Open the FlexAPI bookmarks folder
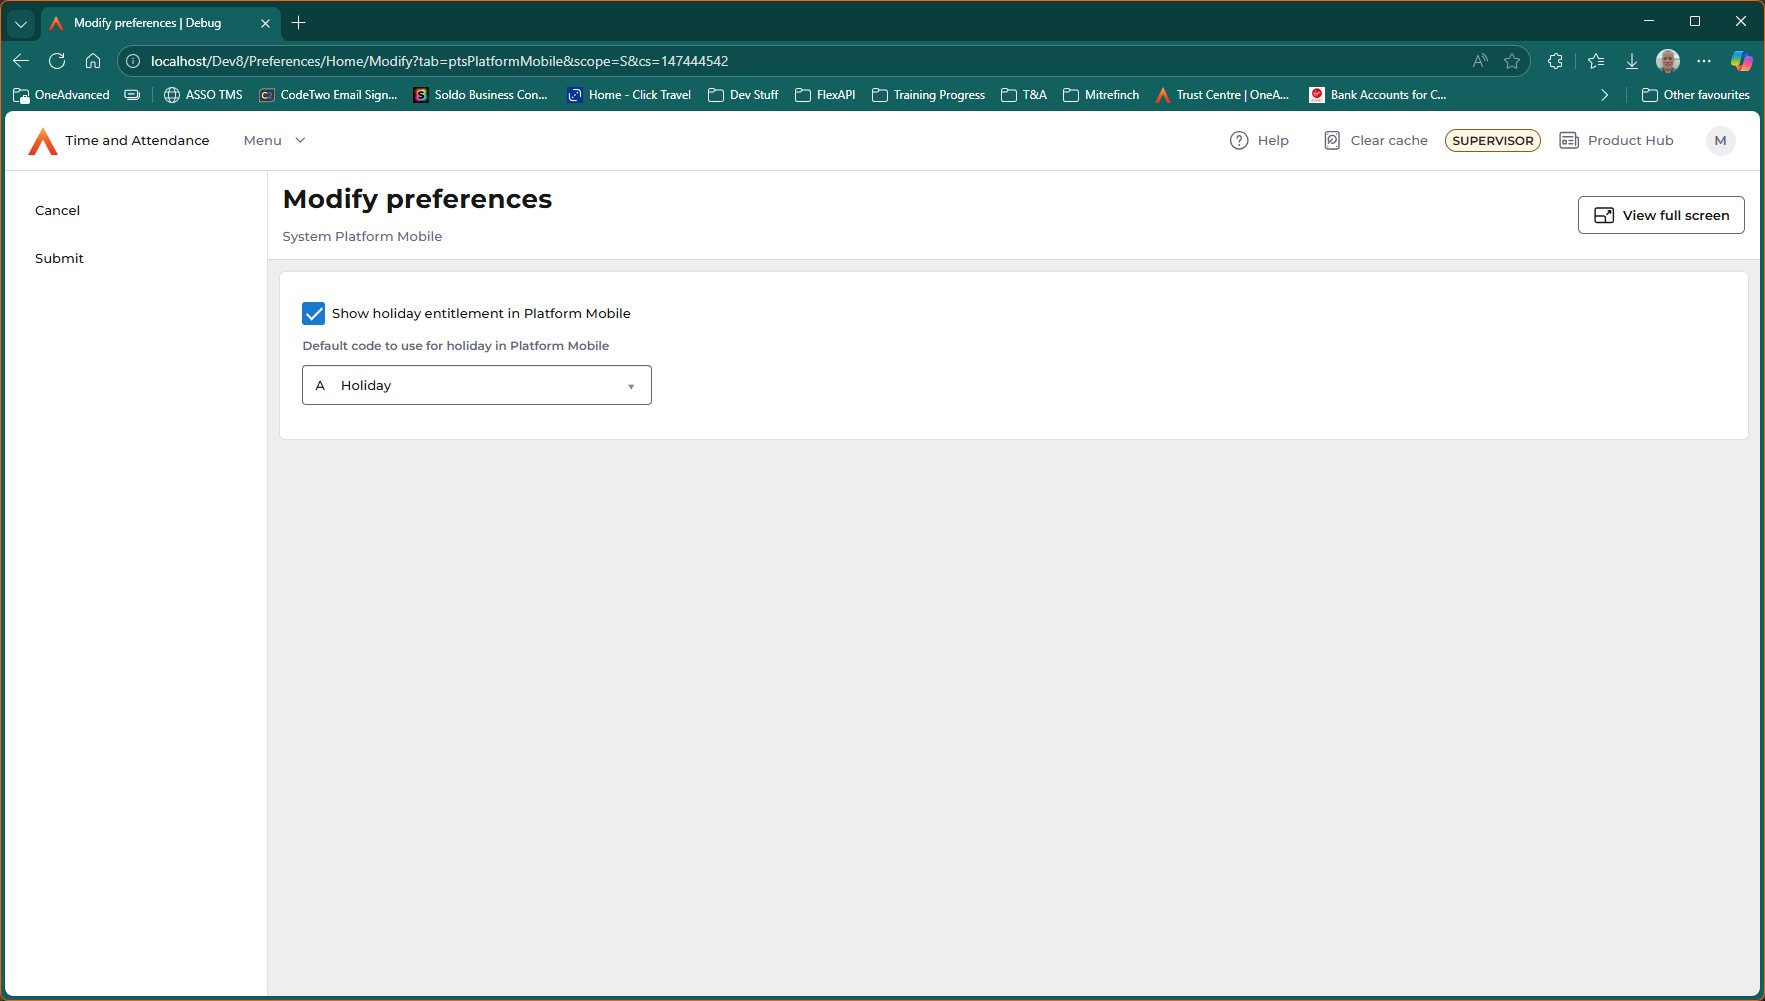 click(x=825, y=95)
